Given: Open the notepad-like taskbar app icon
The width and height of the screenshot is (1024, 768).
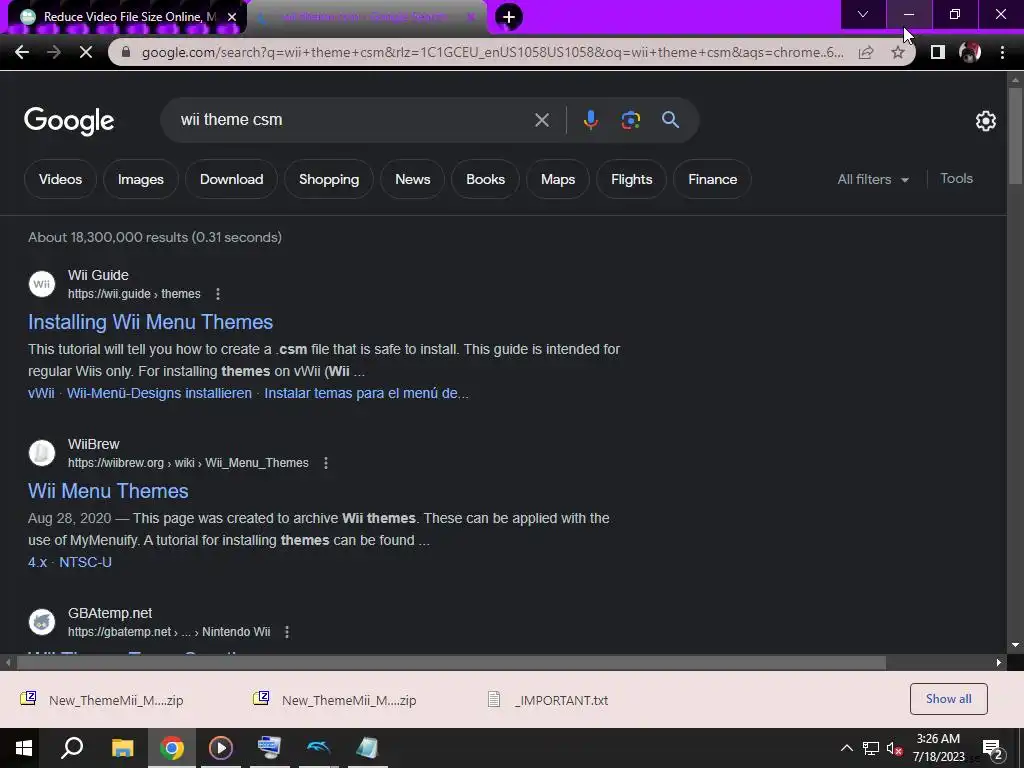Looking at the screenshot, I should point(368,748).
